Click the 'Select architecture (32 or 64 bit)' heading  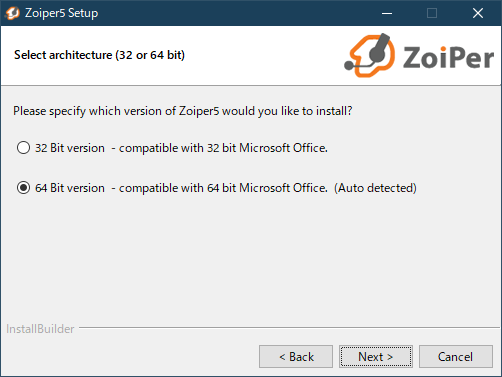[99, 55]
